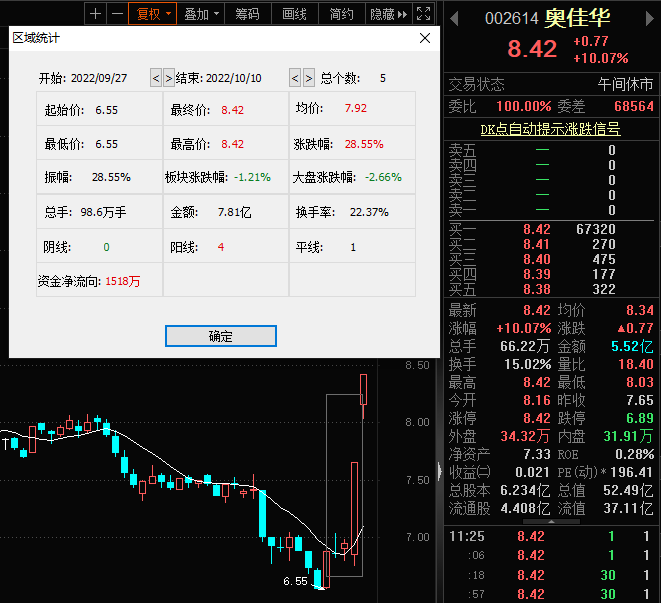
Task: Click the minus zoom-out chart icon
Action: (x=117, y=13)
